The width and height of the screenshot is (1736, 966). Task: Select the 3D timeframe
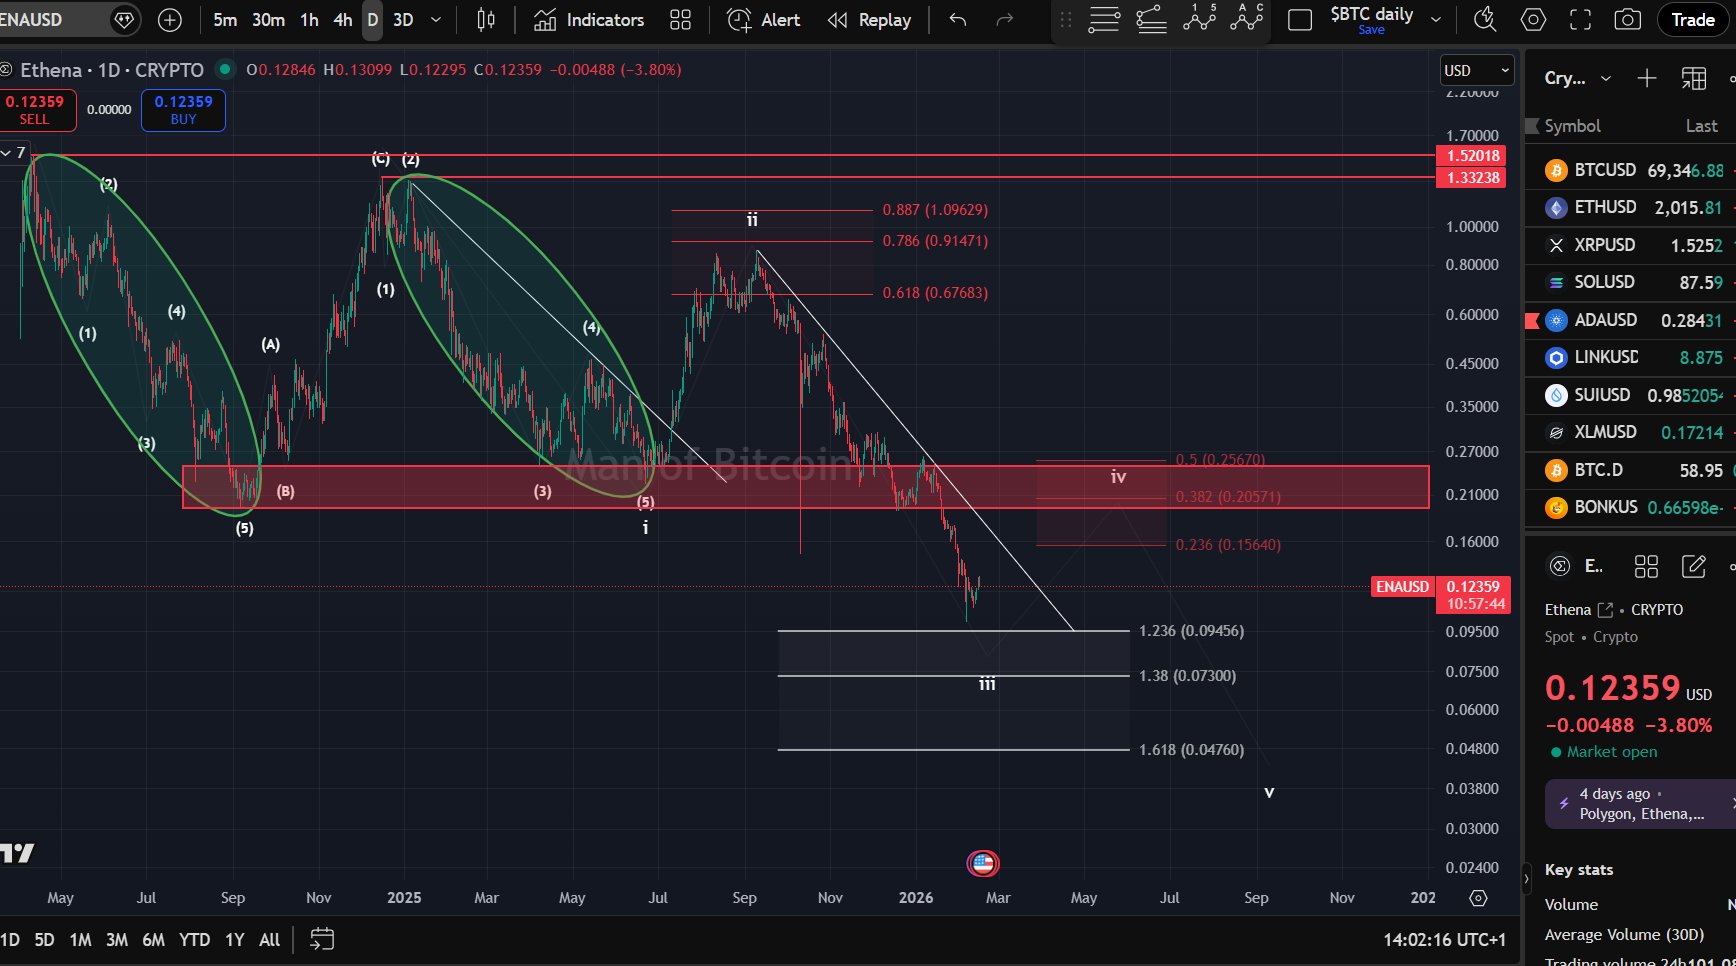403,20
